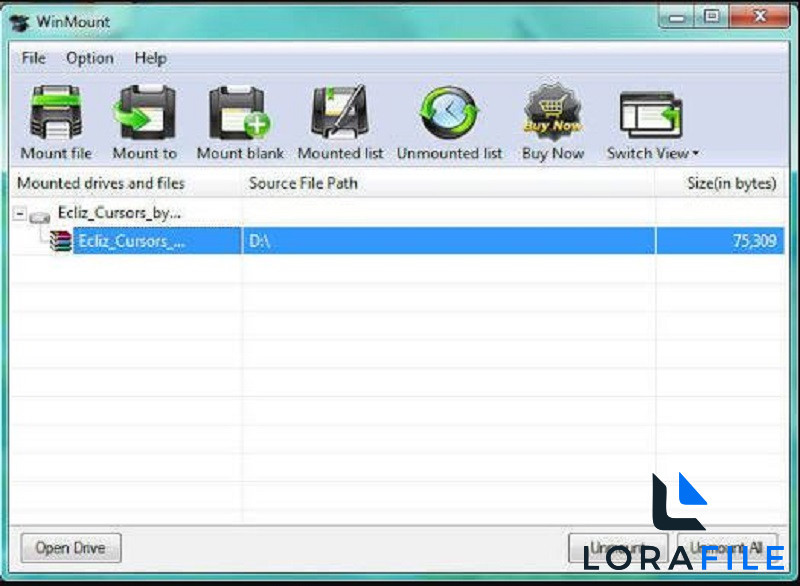The image size is (800, 586).
Task: Sort by Mounted drives and files column
Action: pos(126,183)
